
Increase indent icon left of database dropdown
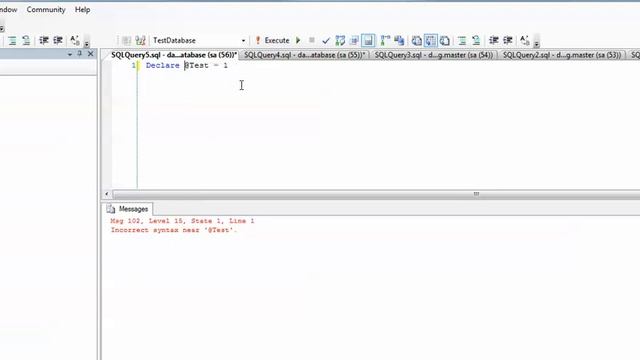tap(58, 40)
